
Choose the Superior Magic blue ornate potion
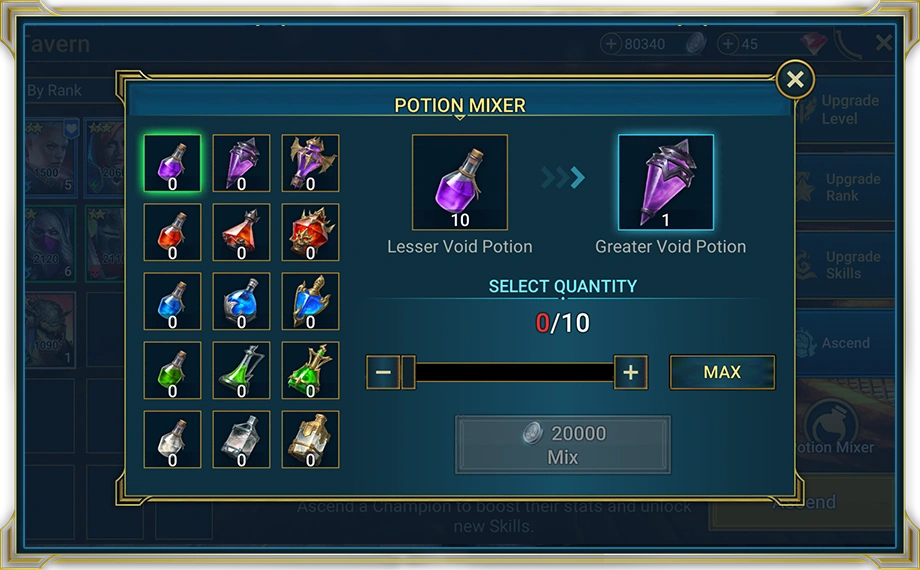coord(310,301)
